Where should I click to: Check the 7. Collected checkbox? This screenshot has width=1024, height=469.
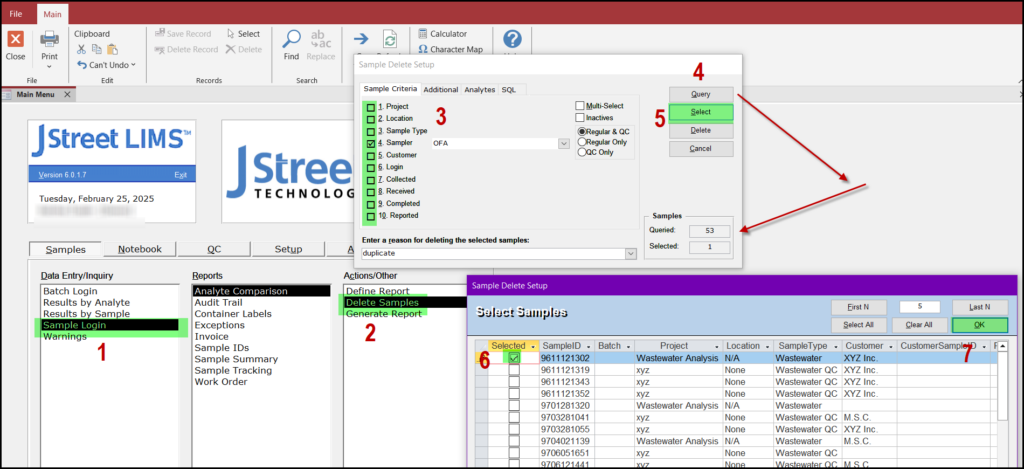pos(371,180)
